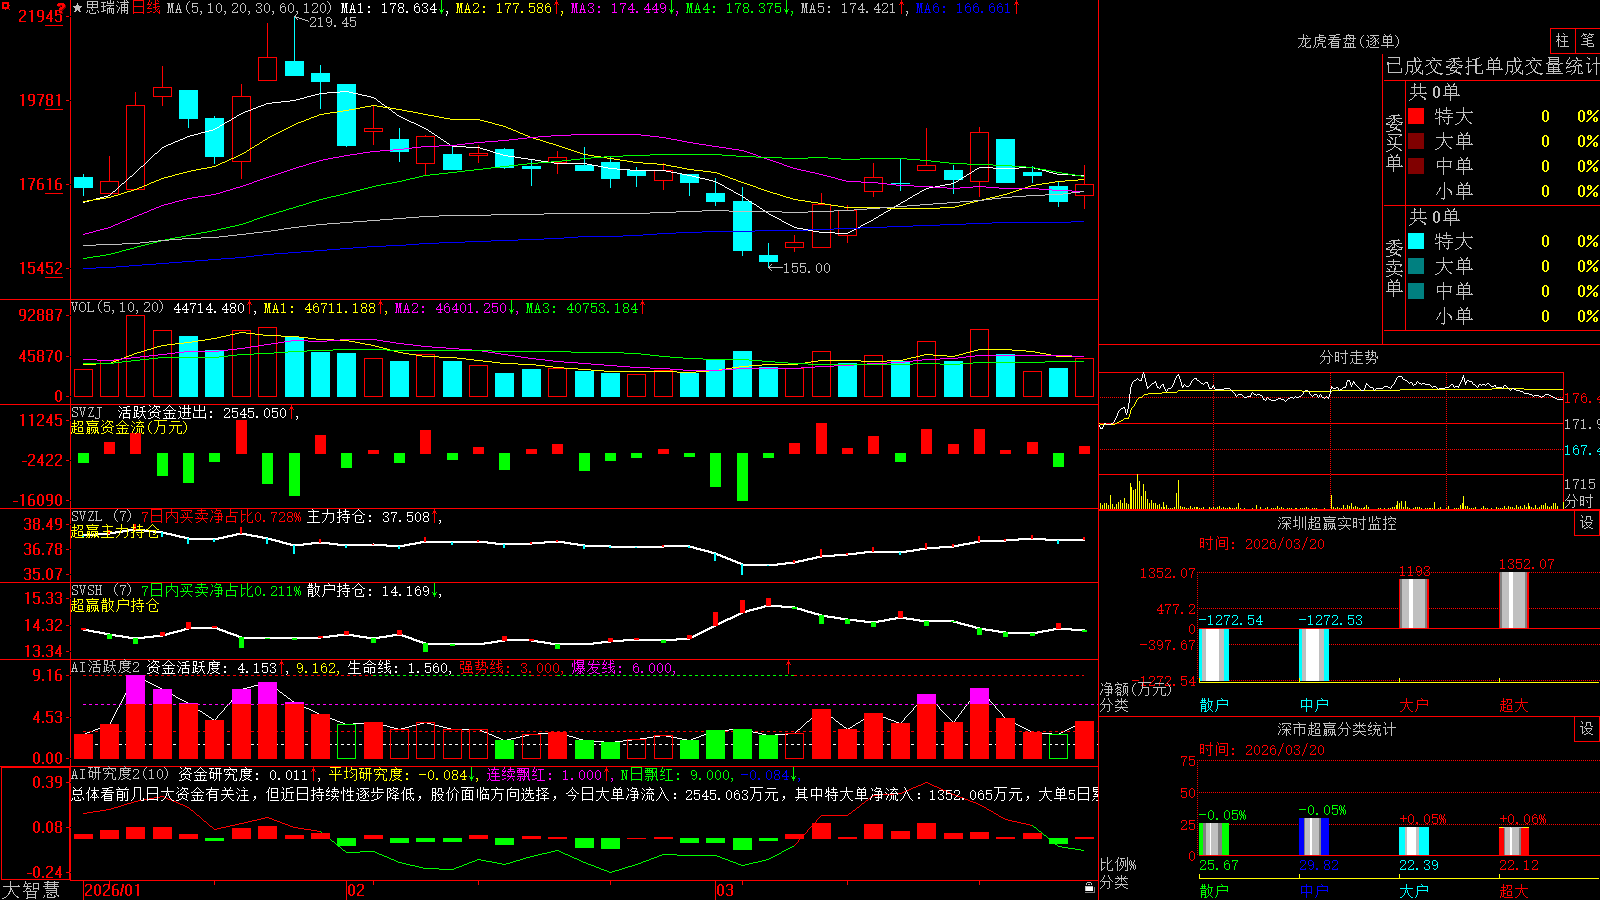Click the AI活跃度2 indicator title
Screen dimensions: 1600x900
pos(106,667)
